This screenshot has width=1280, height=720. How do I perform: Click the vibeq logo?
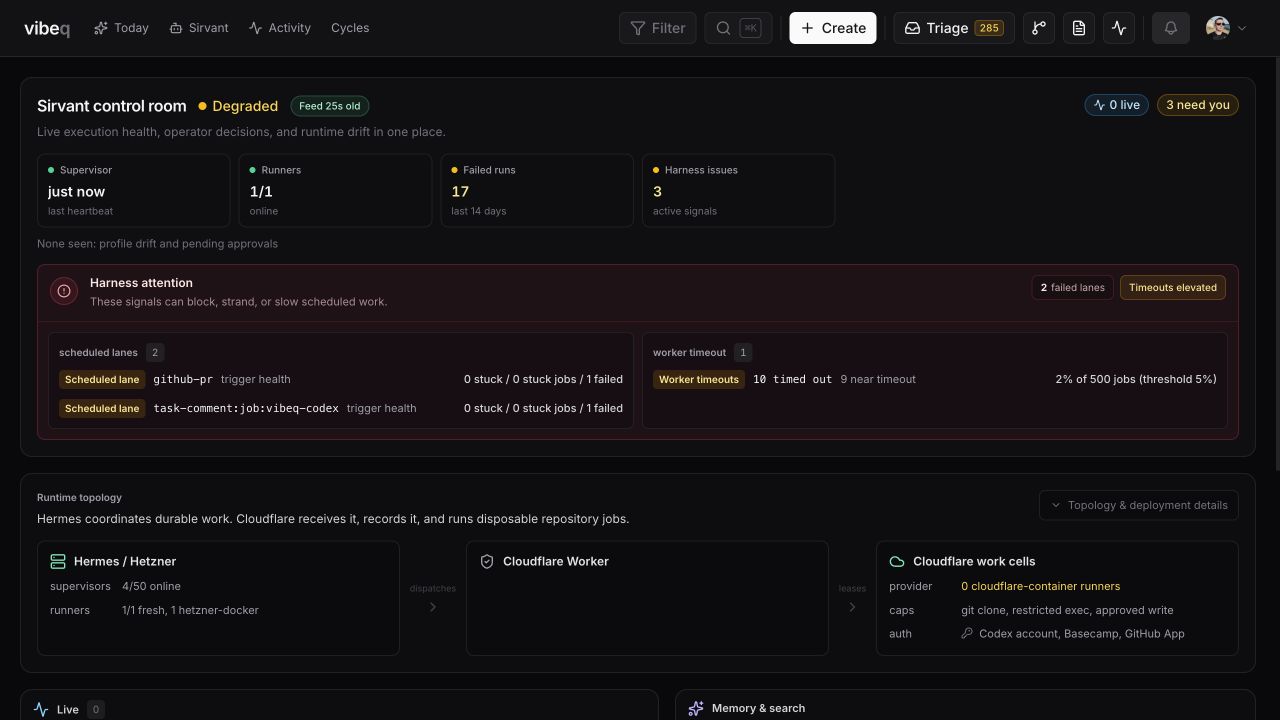point(47,28)
